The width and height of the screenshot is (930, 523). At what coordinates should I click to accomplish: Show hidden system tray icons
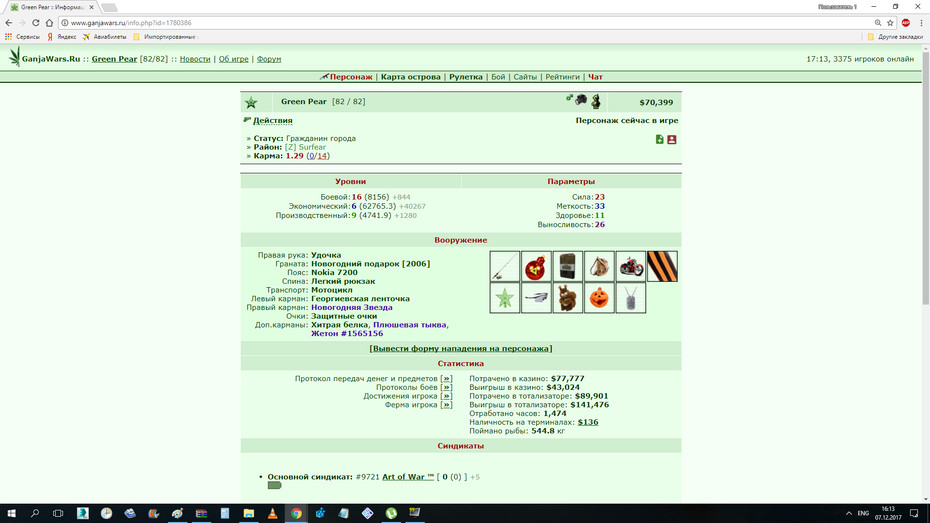click(x=848, y=513)
